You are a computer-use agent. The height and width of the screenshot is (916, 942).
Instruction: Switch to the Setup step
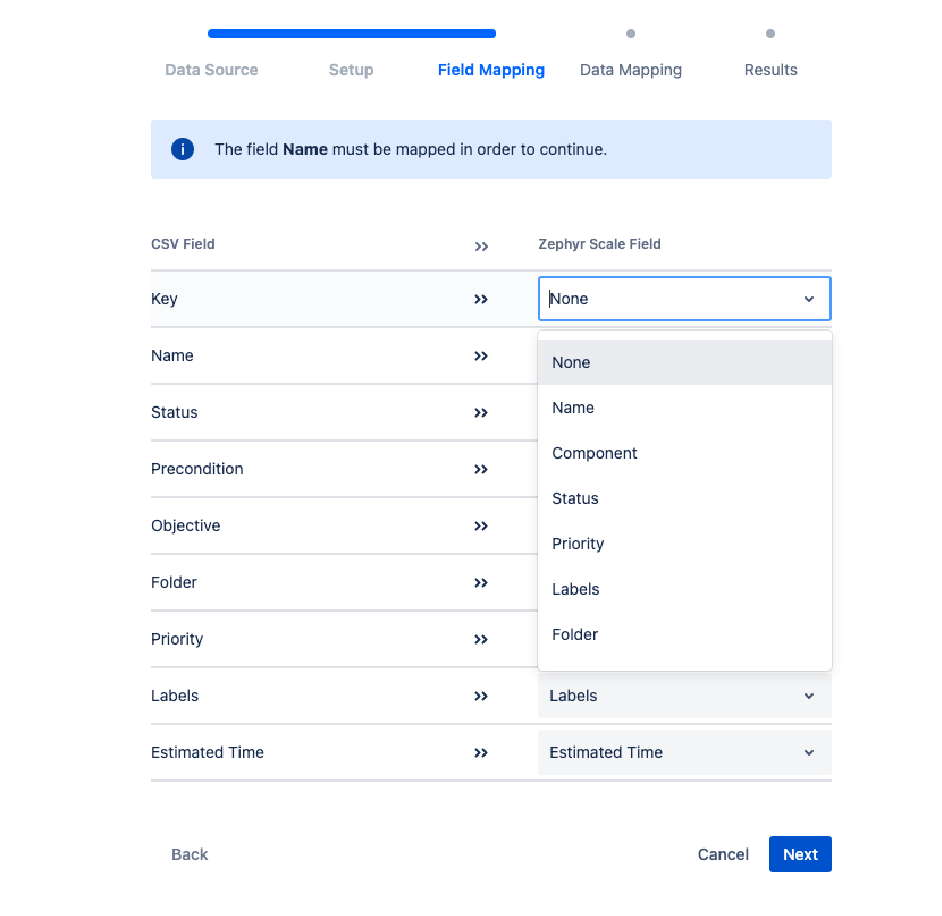[351, 70]
